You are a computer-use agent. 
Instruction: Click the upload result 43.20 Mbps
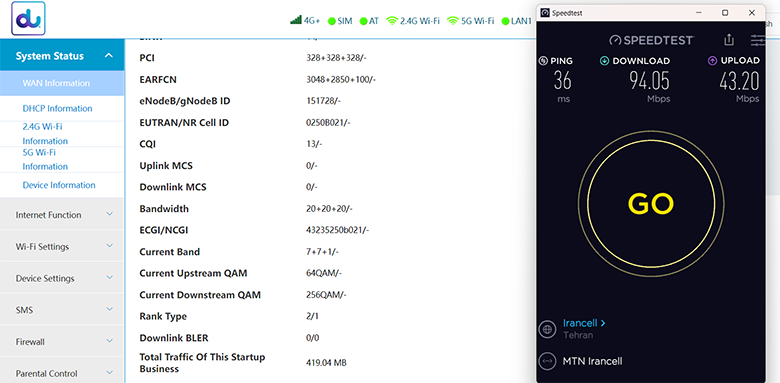click(x=739, y=81)
